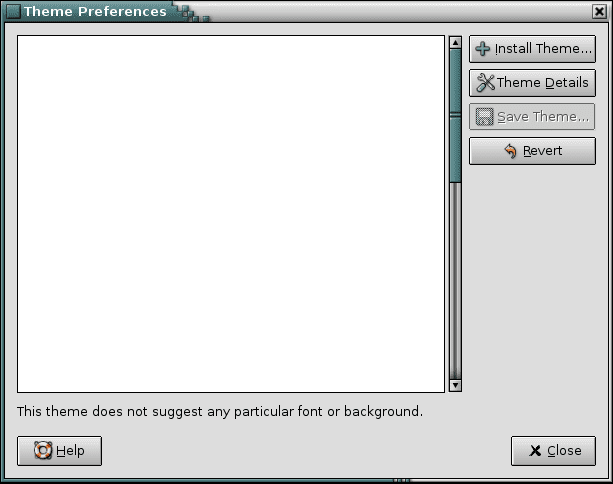Click the green plus icon for Install Theme

(482, 49)
